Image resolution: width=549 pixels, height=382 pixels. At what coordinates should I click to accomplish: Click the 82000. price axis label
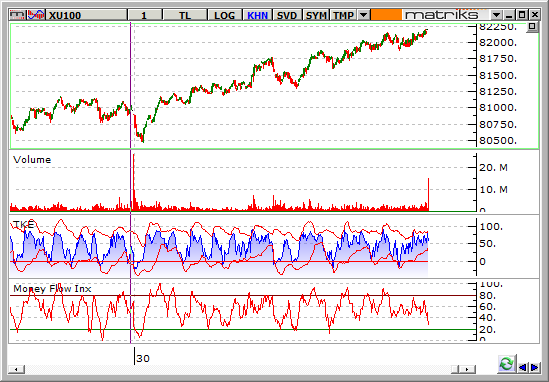pos(498,43)
